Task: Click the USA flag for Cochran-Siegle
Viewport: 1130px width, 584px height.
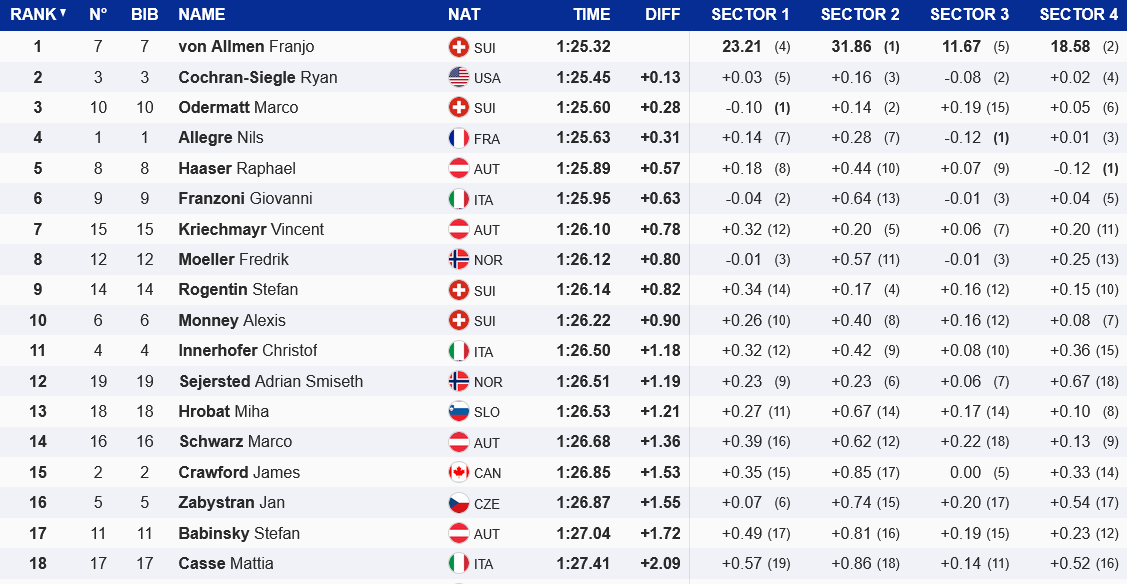Action: (x=459, y=77)
